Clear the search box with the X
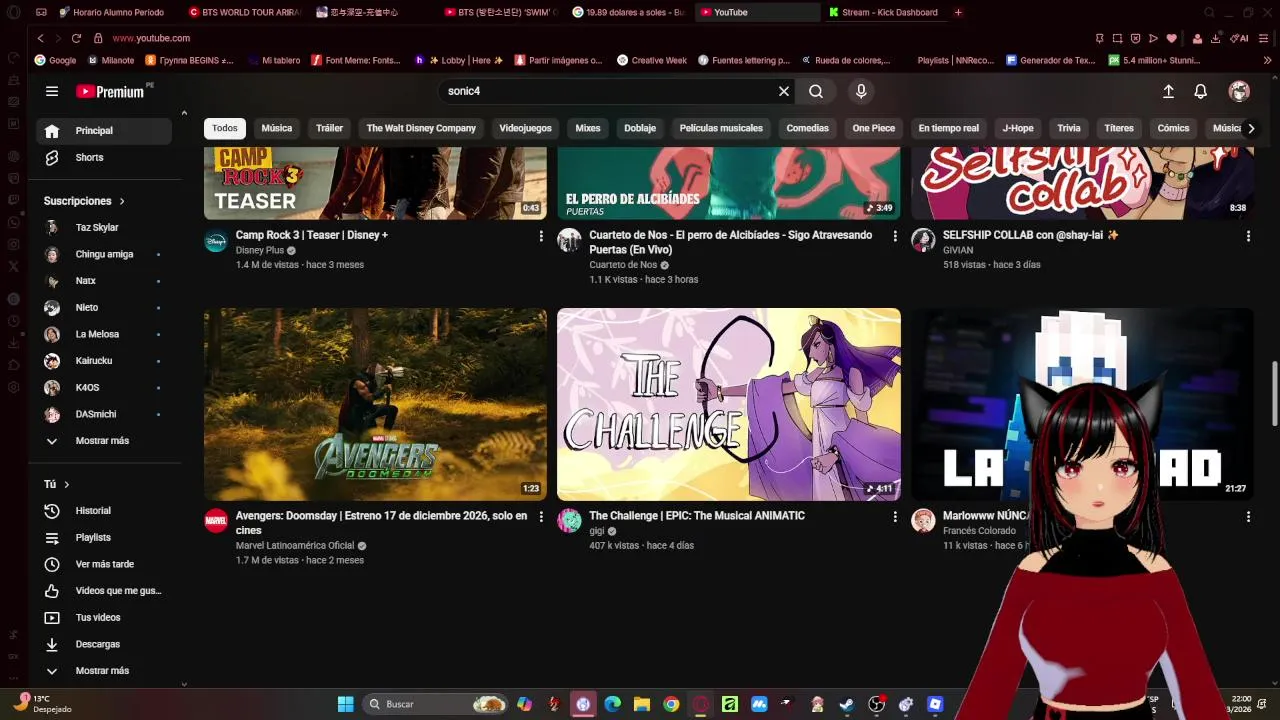Viewport: 1280px width, 720px height. coord(784,91)
